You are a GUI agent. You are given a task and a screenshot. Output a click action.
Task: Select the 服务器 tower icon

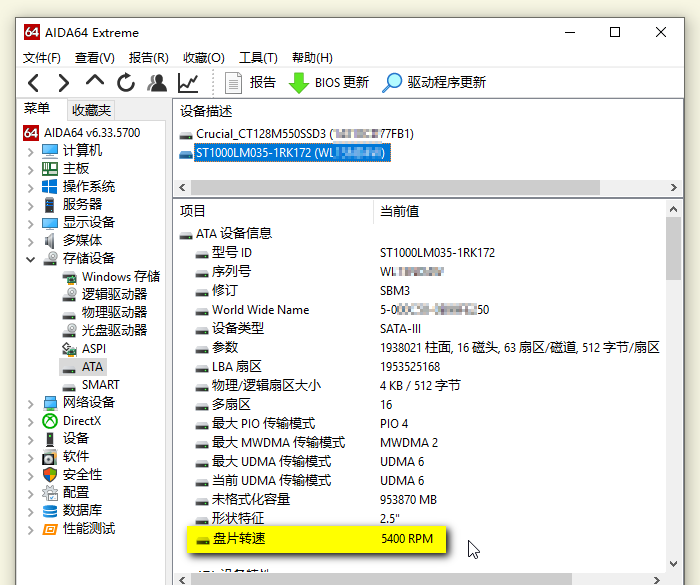[50, 205]
